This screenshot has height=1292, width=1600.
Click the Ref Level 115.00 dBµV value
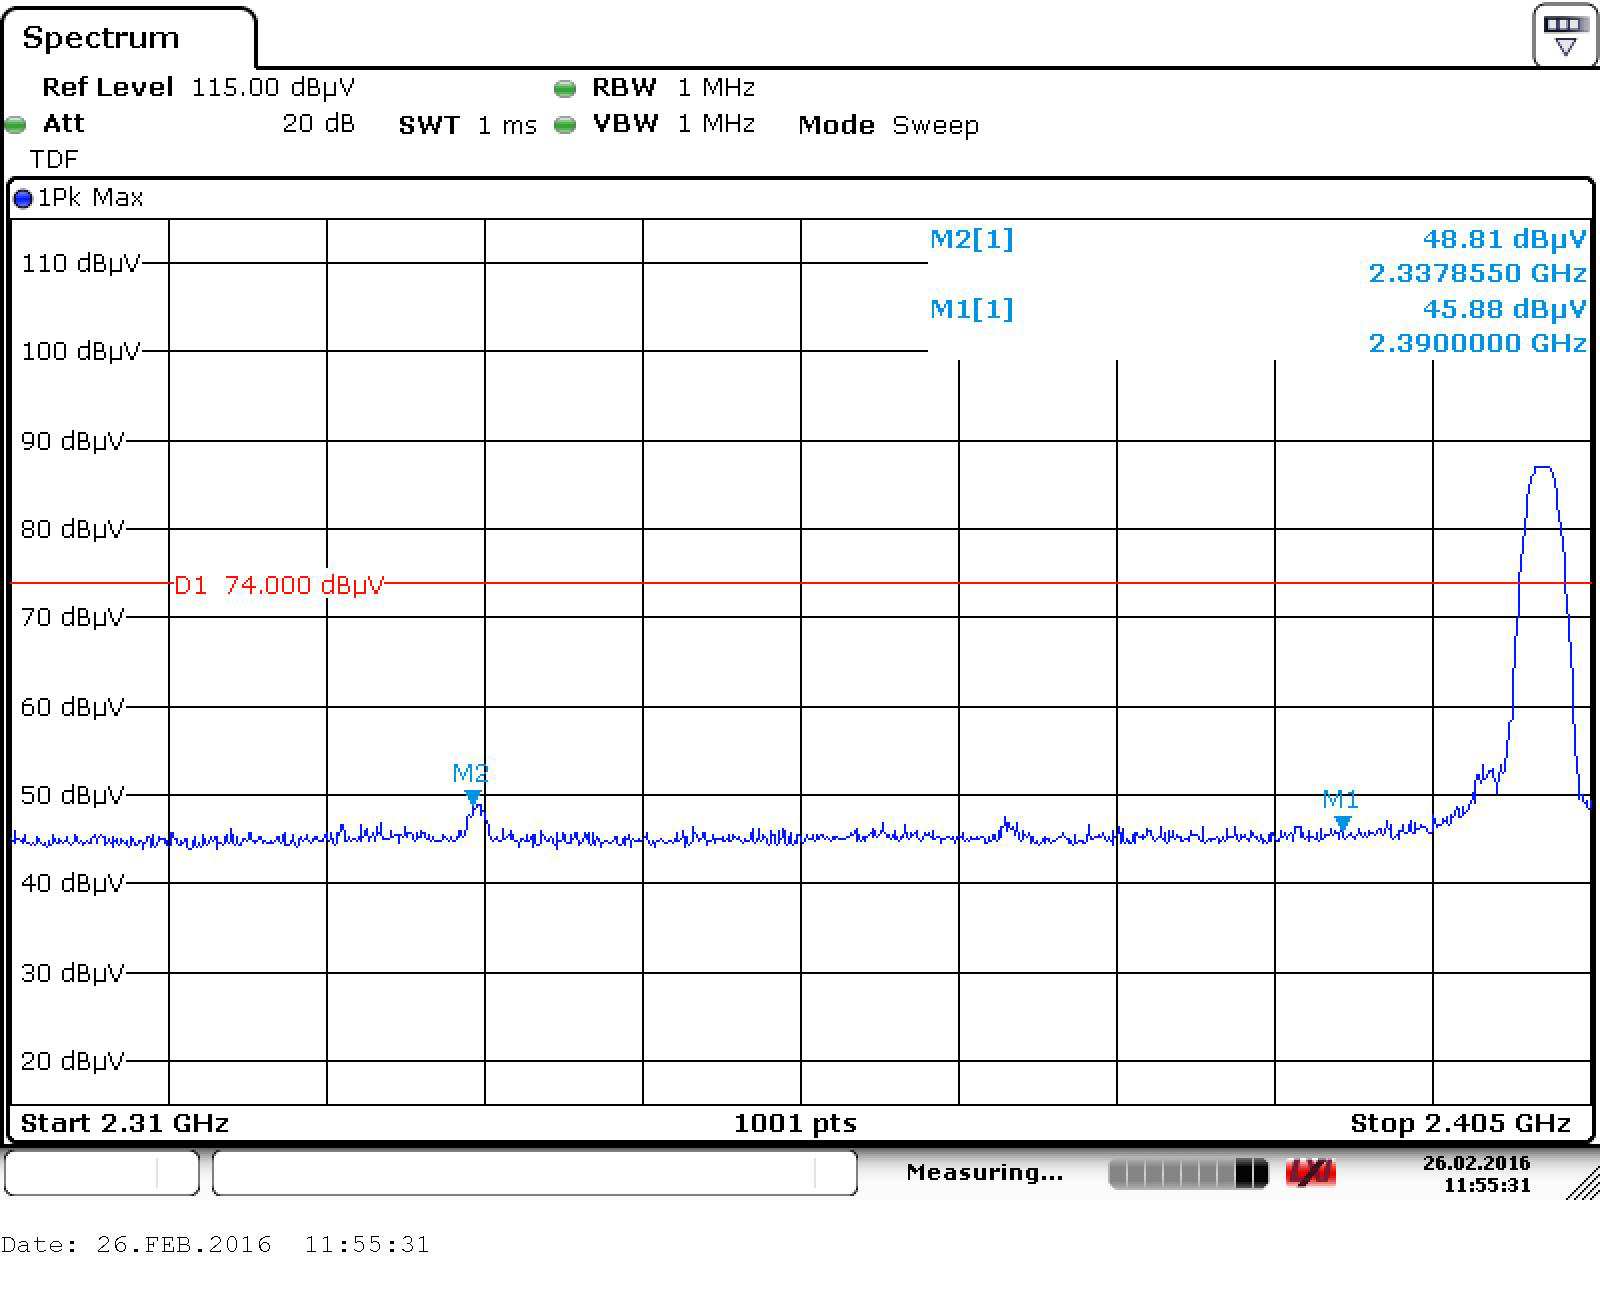(273, 87)
